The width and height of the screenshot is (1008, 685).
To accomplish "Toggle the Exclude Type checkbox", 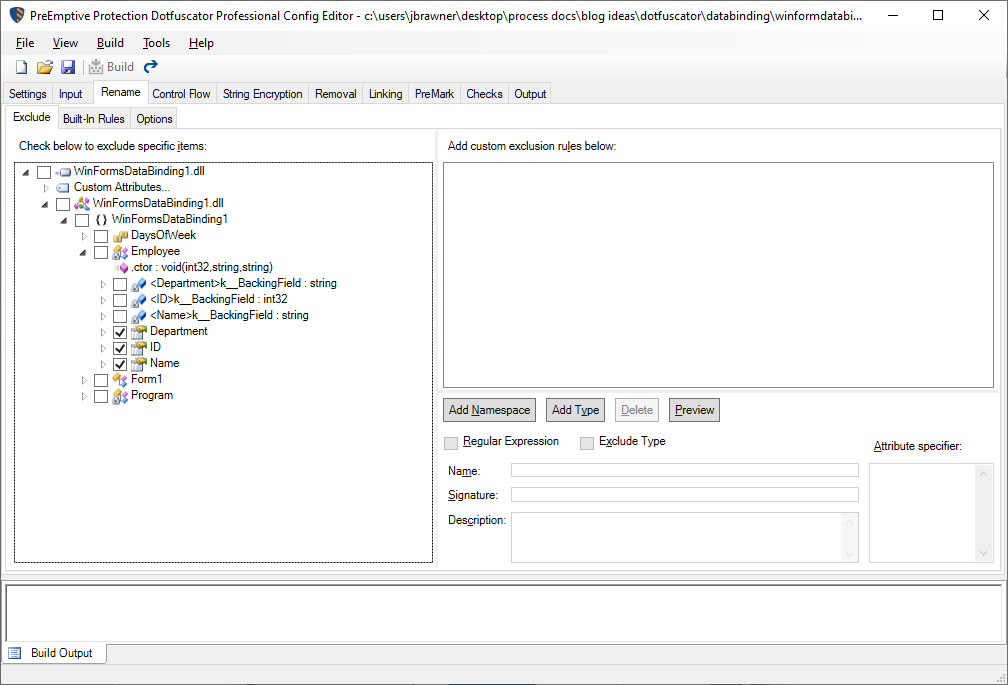I will pyautogui.click(x=587, y=443).
